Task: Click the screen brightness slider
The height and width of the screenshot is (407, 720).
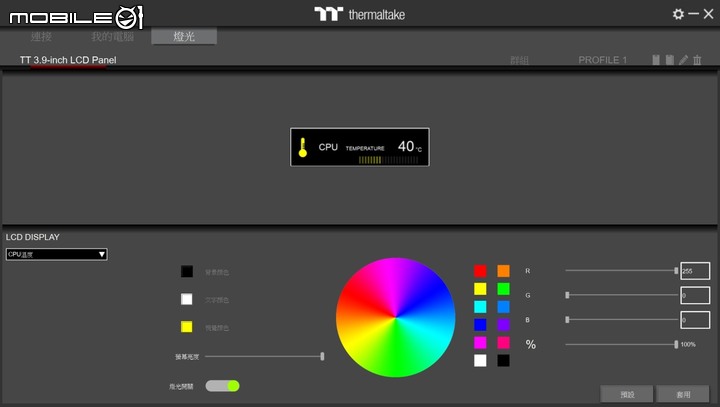Action: coord(264,356)
